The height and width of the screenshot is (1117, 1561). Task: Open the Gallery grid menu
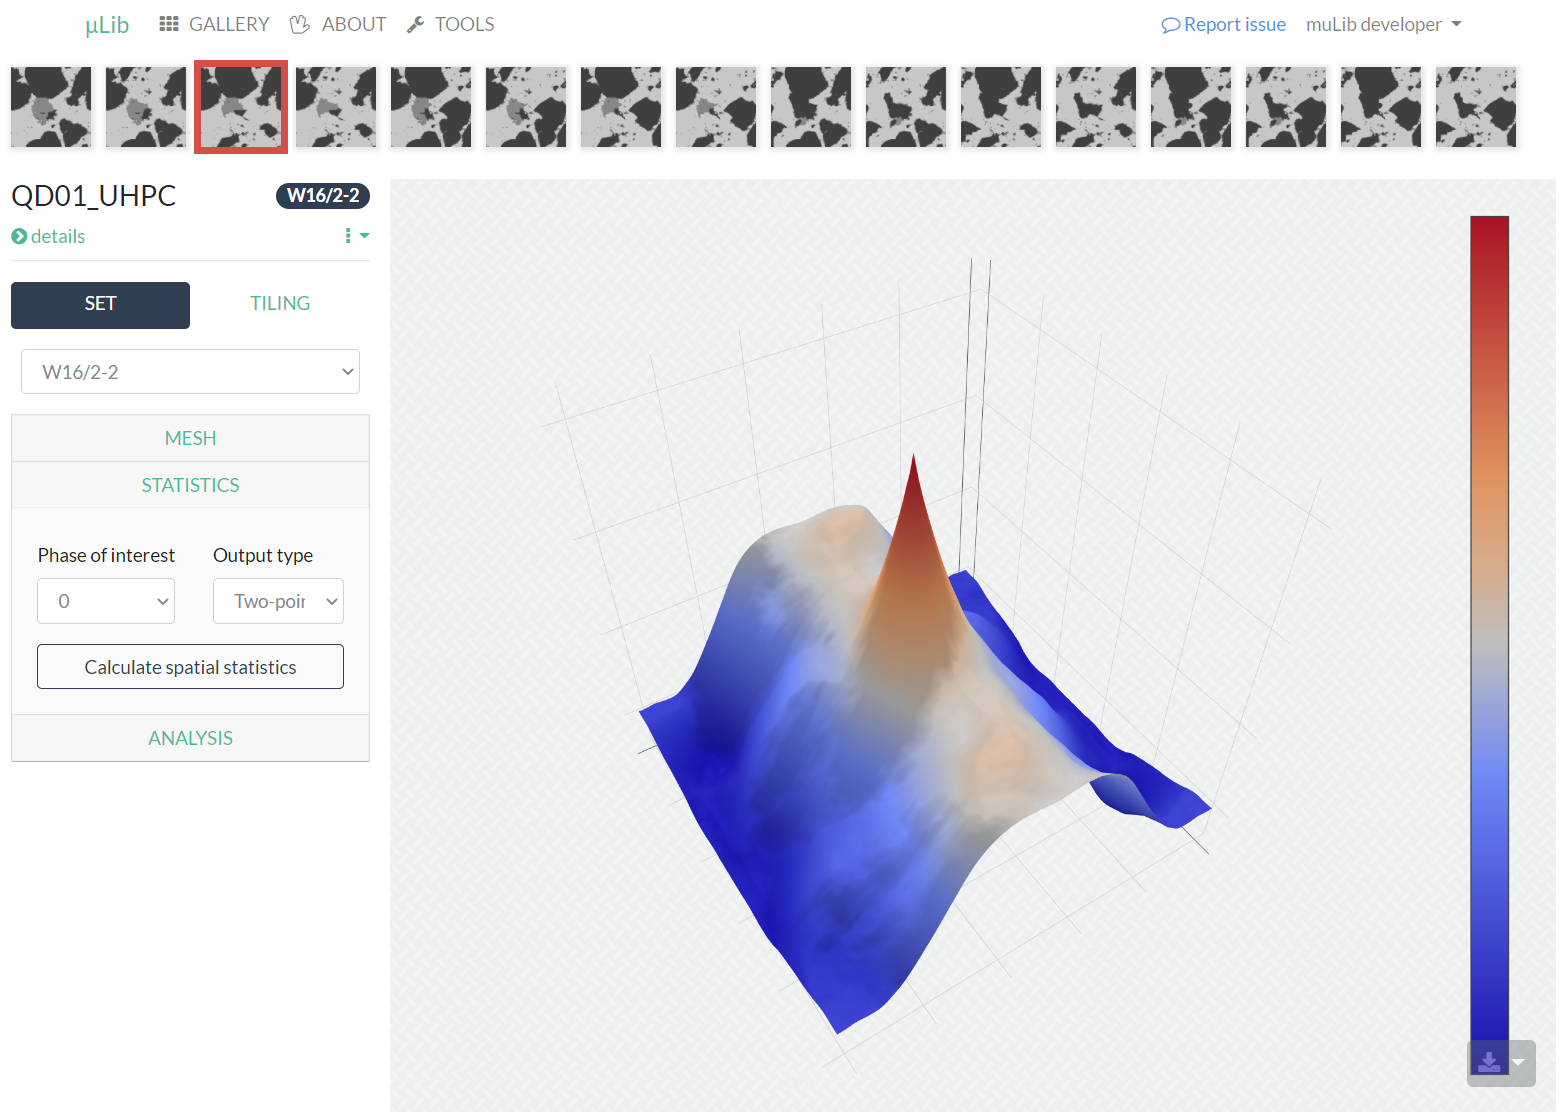[x=214, y=24]
